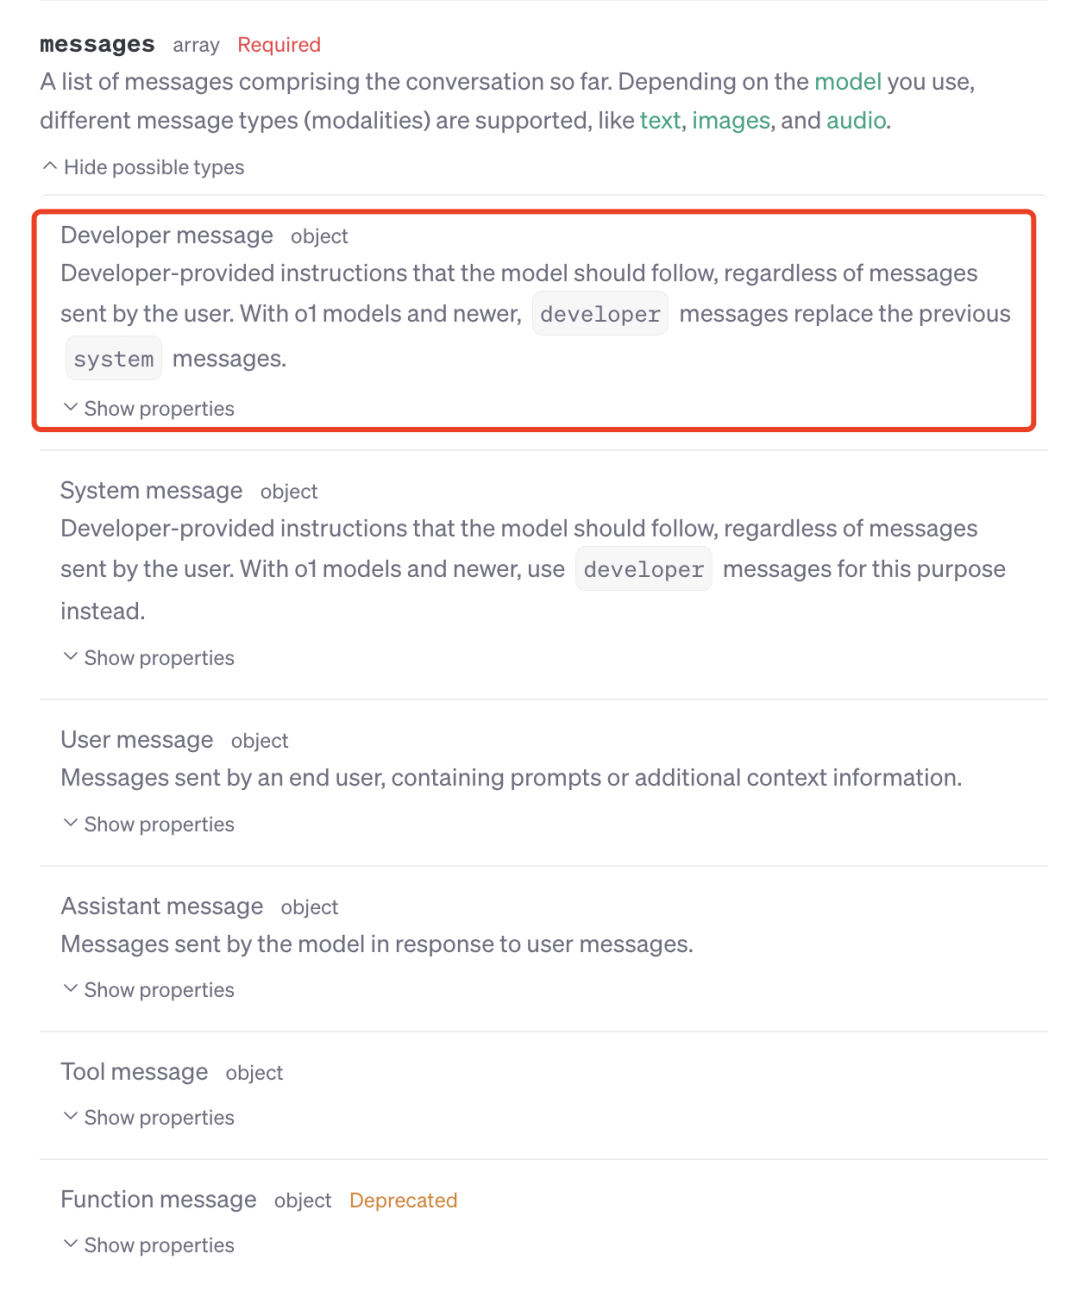Click the messages parameter name
Viewport: 1080px width, 1304px height.
[97, 45]
